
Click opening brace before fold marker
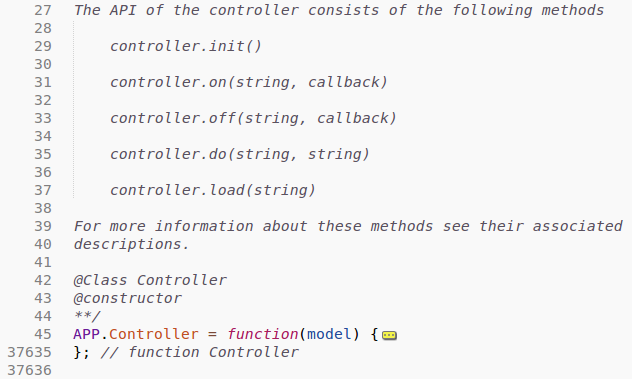[x=374, y=334]
